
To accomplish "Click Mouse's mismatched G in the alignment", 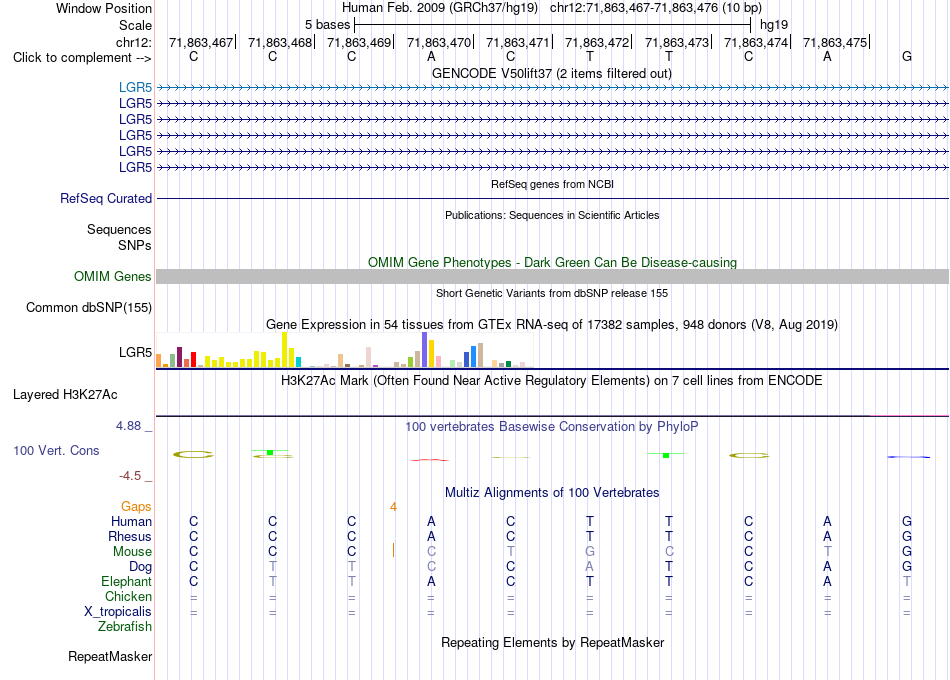I will (590, 552).
